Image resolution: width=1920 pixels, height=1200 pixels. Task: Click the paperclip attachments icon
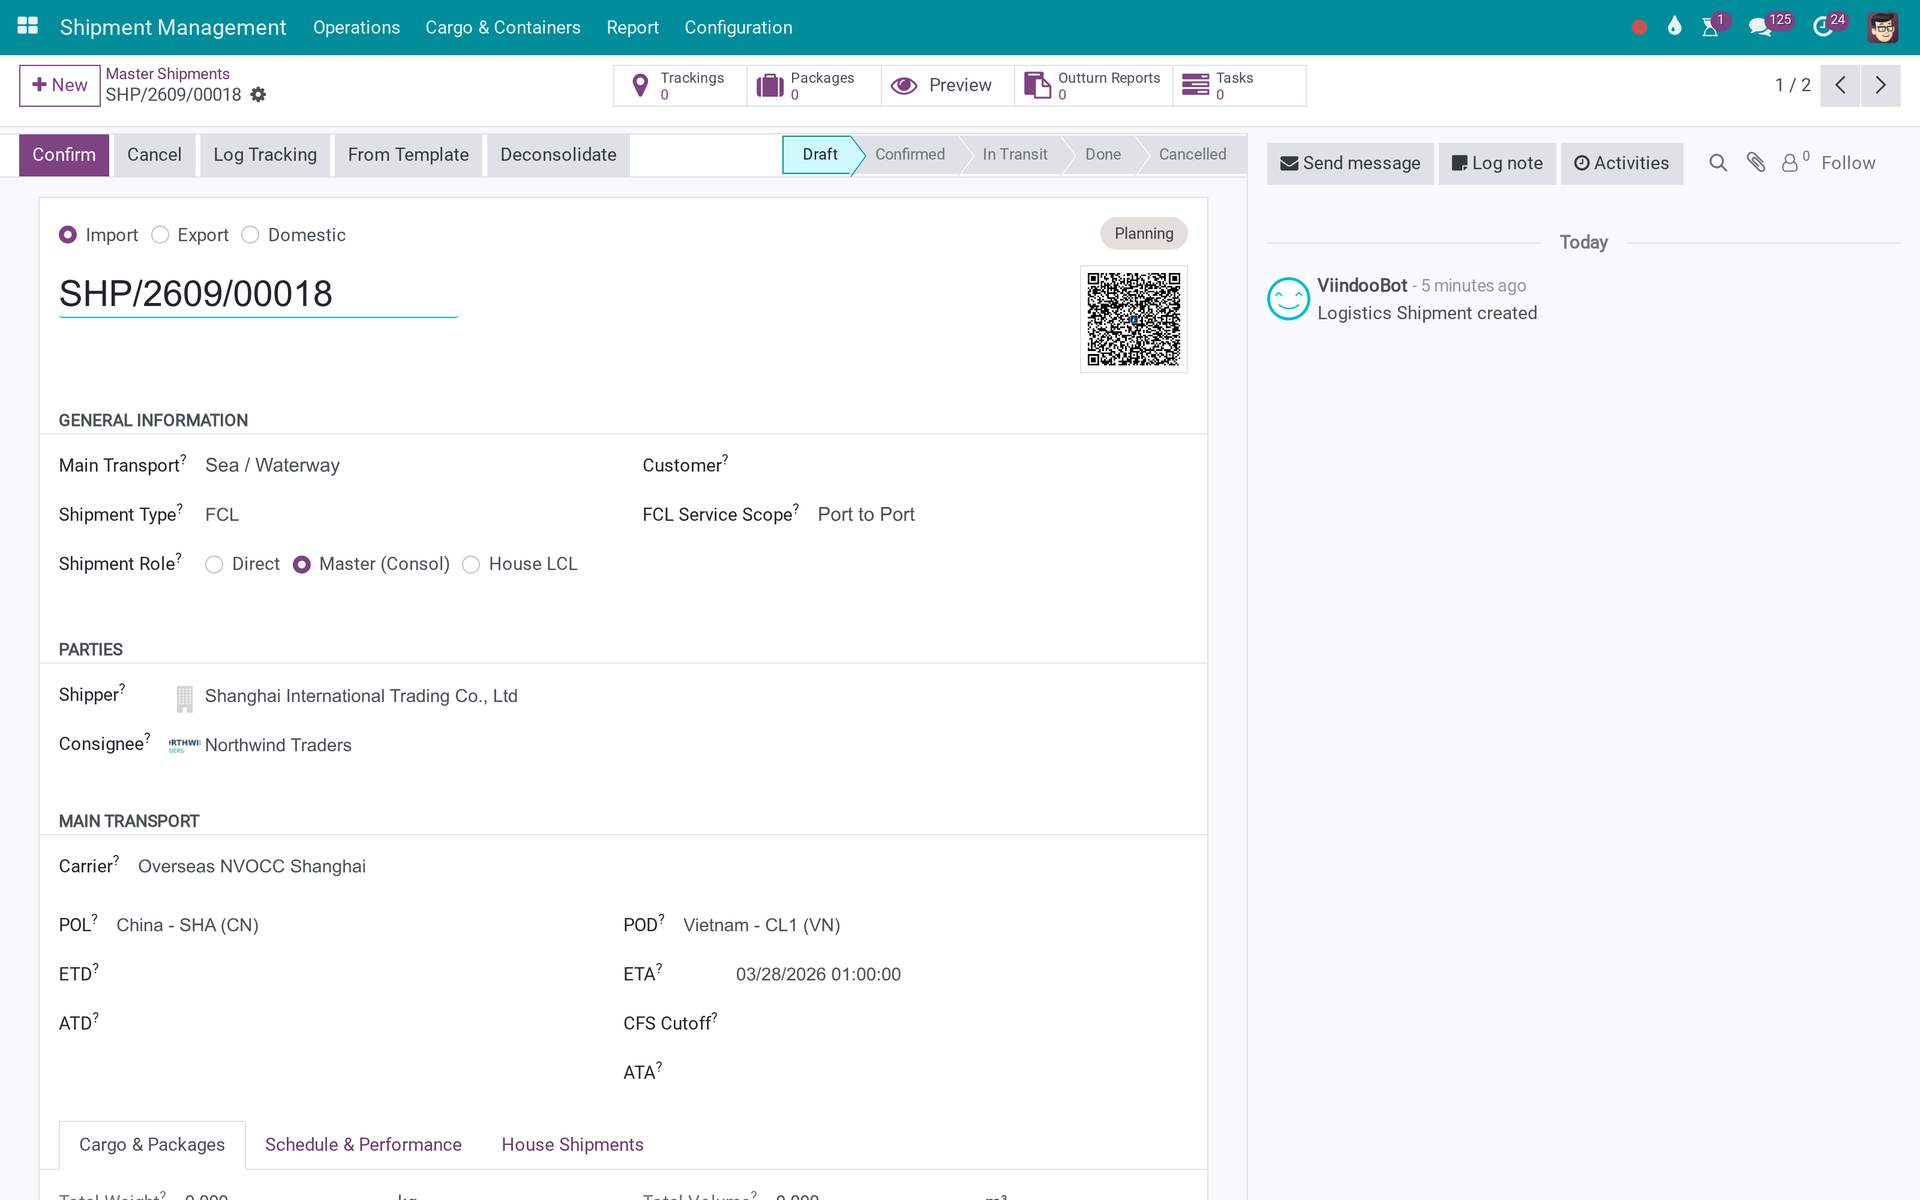(x=1756, y=163)
